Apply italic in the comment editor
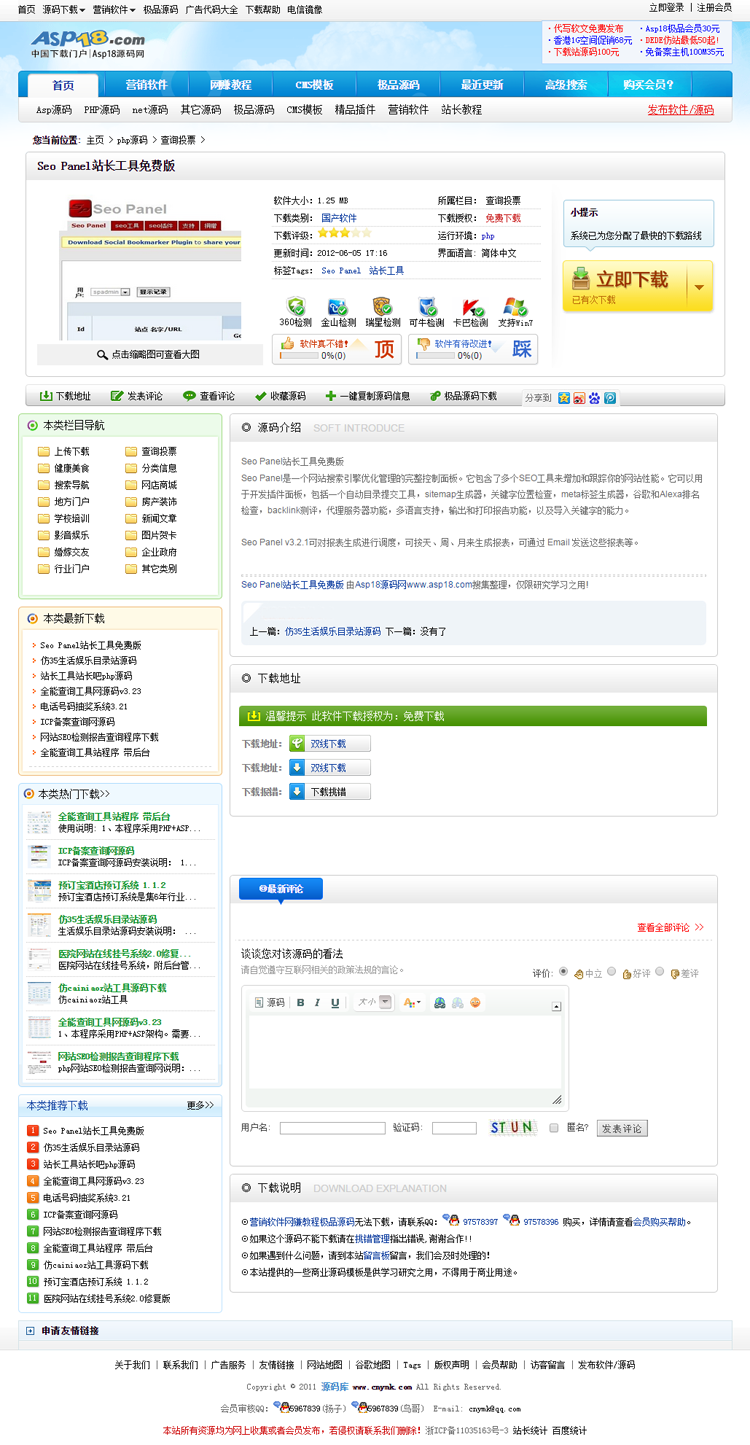Viewport: 750px width, 1445px height. 317,1002
